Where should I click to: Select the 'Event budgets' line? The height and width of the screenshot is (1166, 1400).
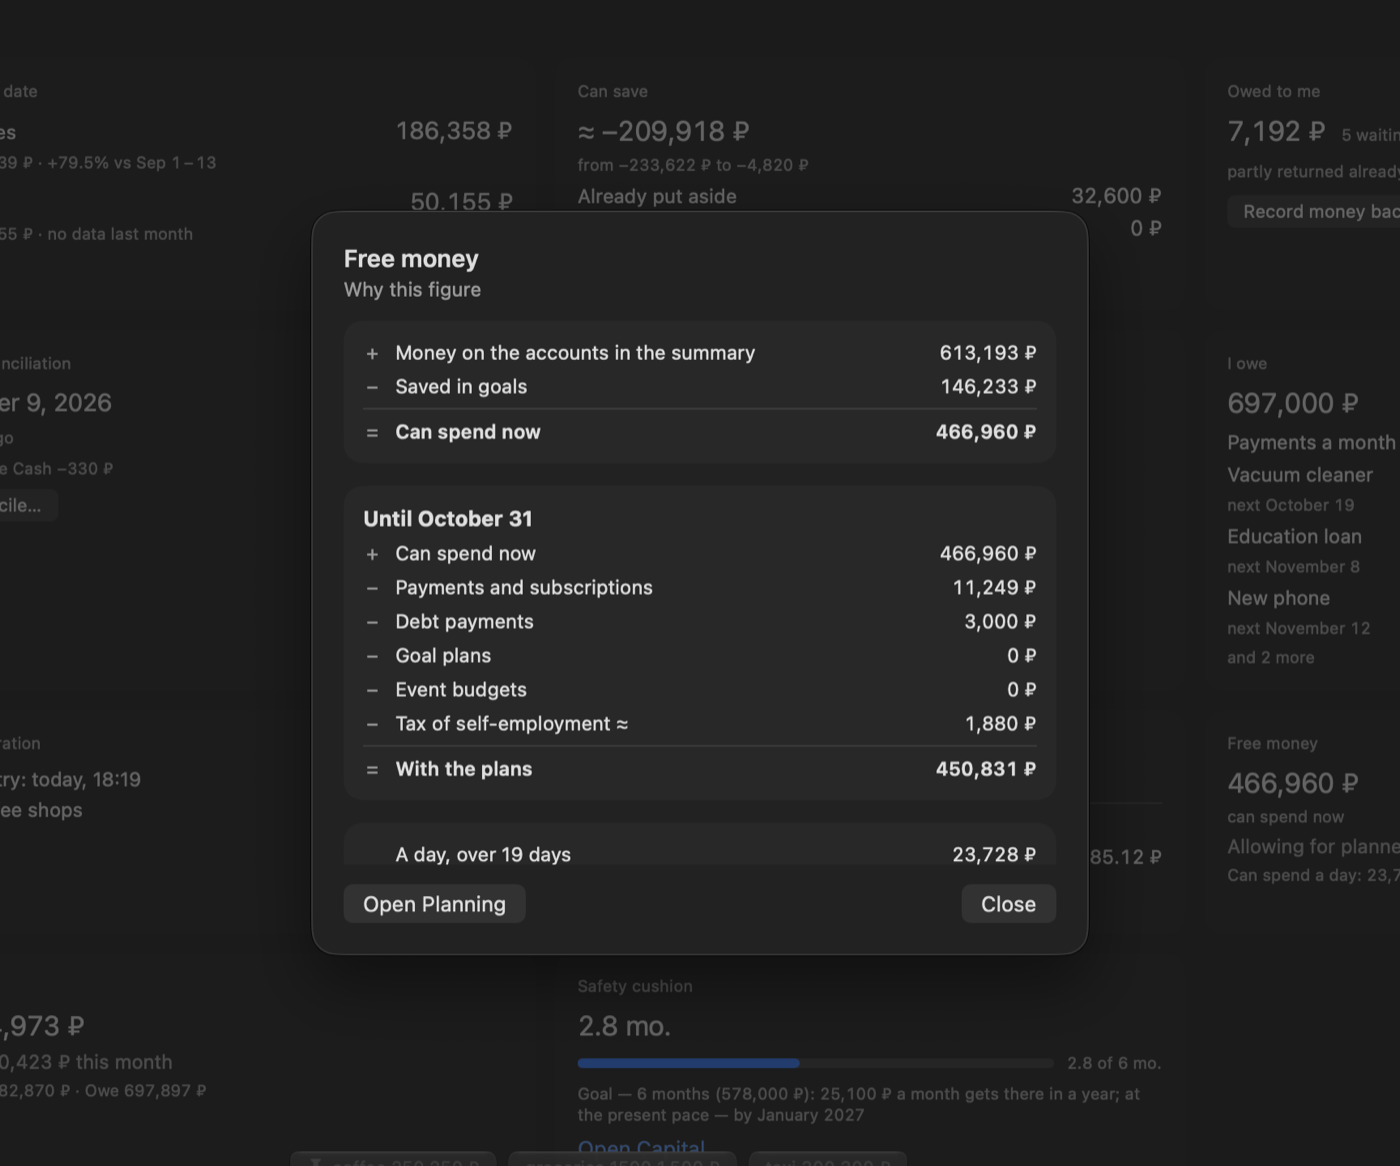point(700,690)
